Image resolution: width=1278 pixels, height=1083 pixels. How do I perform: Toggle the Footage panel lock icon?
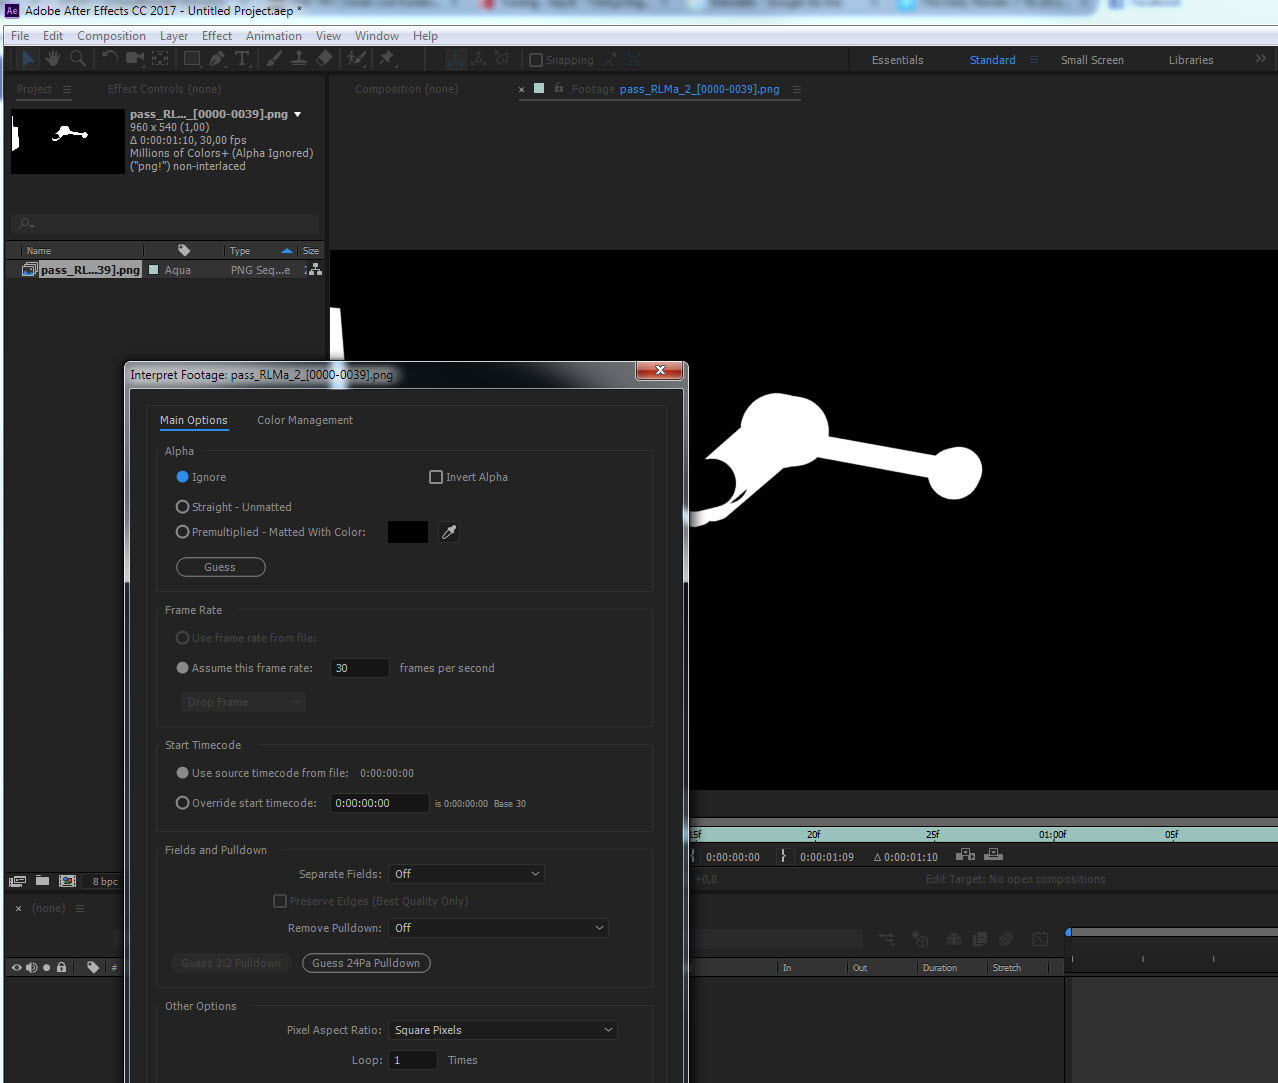(559, 88)
